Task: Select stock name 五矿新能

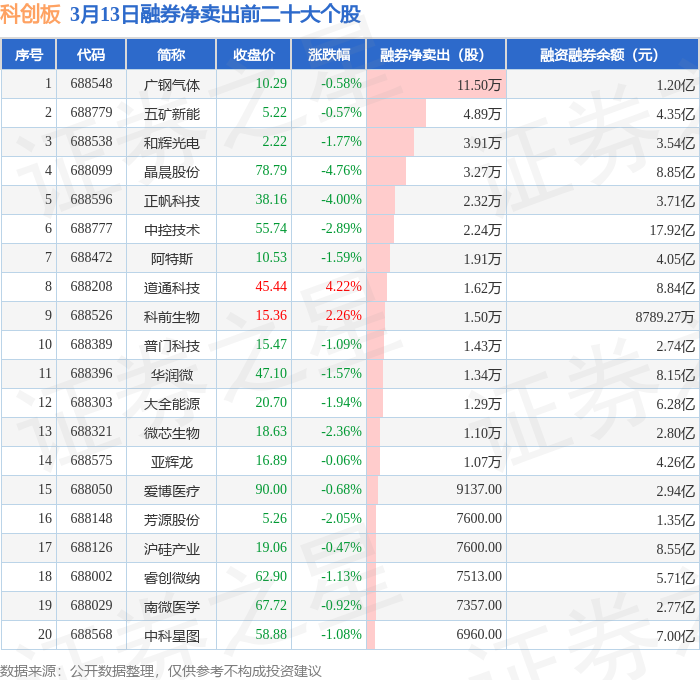Action: [x=171, y=114]
